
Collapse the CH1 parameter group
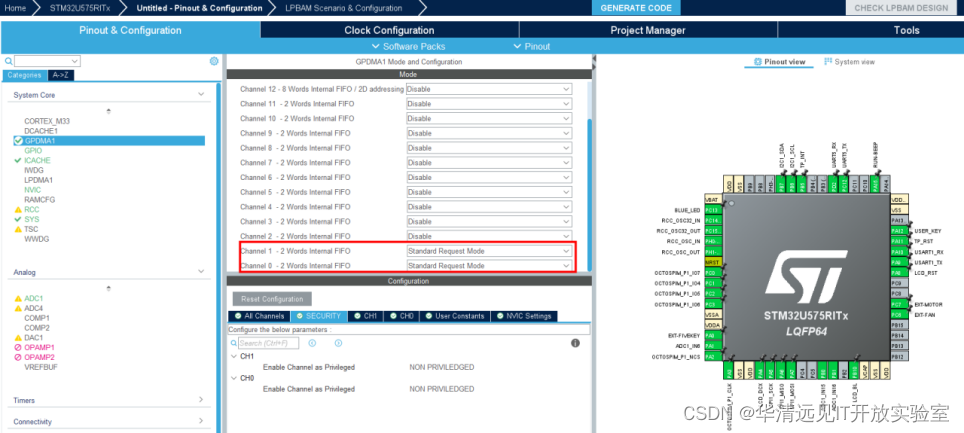[x=234, y=357]
